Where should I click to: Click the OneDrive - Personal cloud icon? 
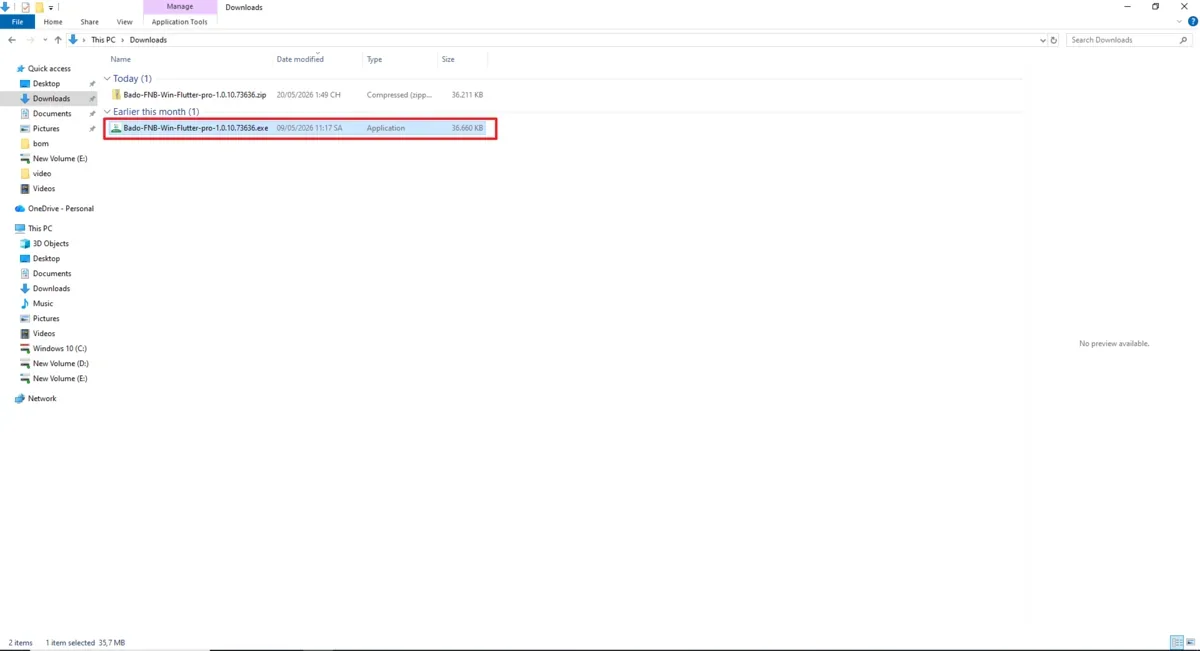point(20,208)
